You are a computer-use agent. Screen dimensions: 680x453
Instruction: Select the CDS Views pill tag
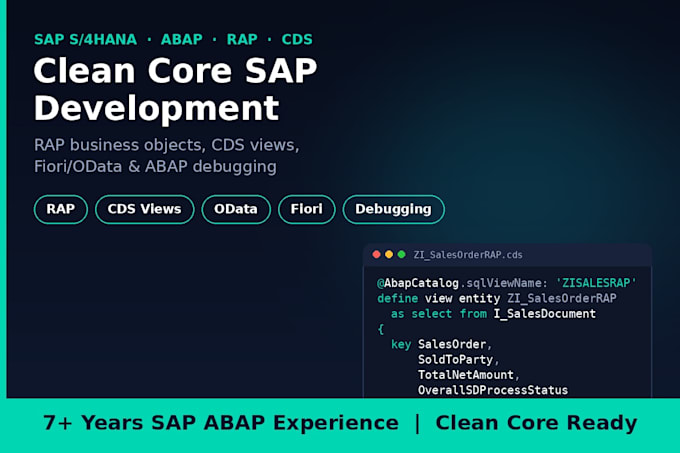pyautogui.click(x=144, y=209)
